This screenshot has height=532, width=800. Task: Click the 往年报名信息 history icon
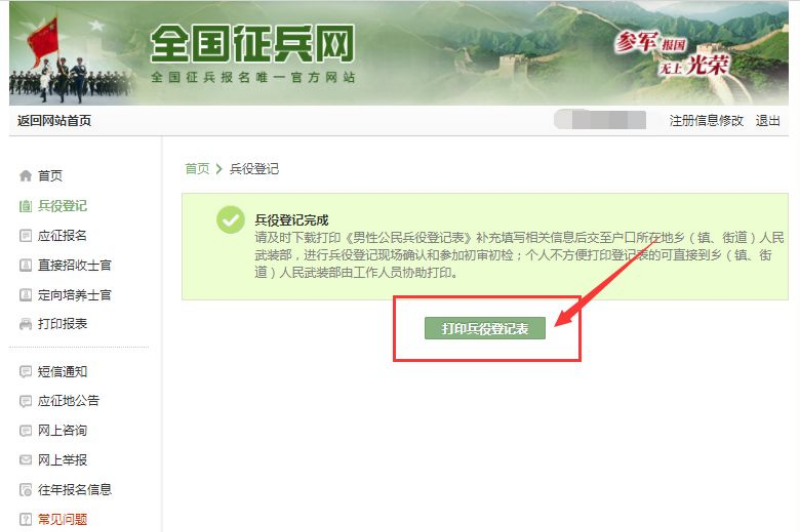tap(26, 490)
